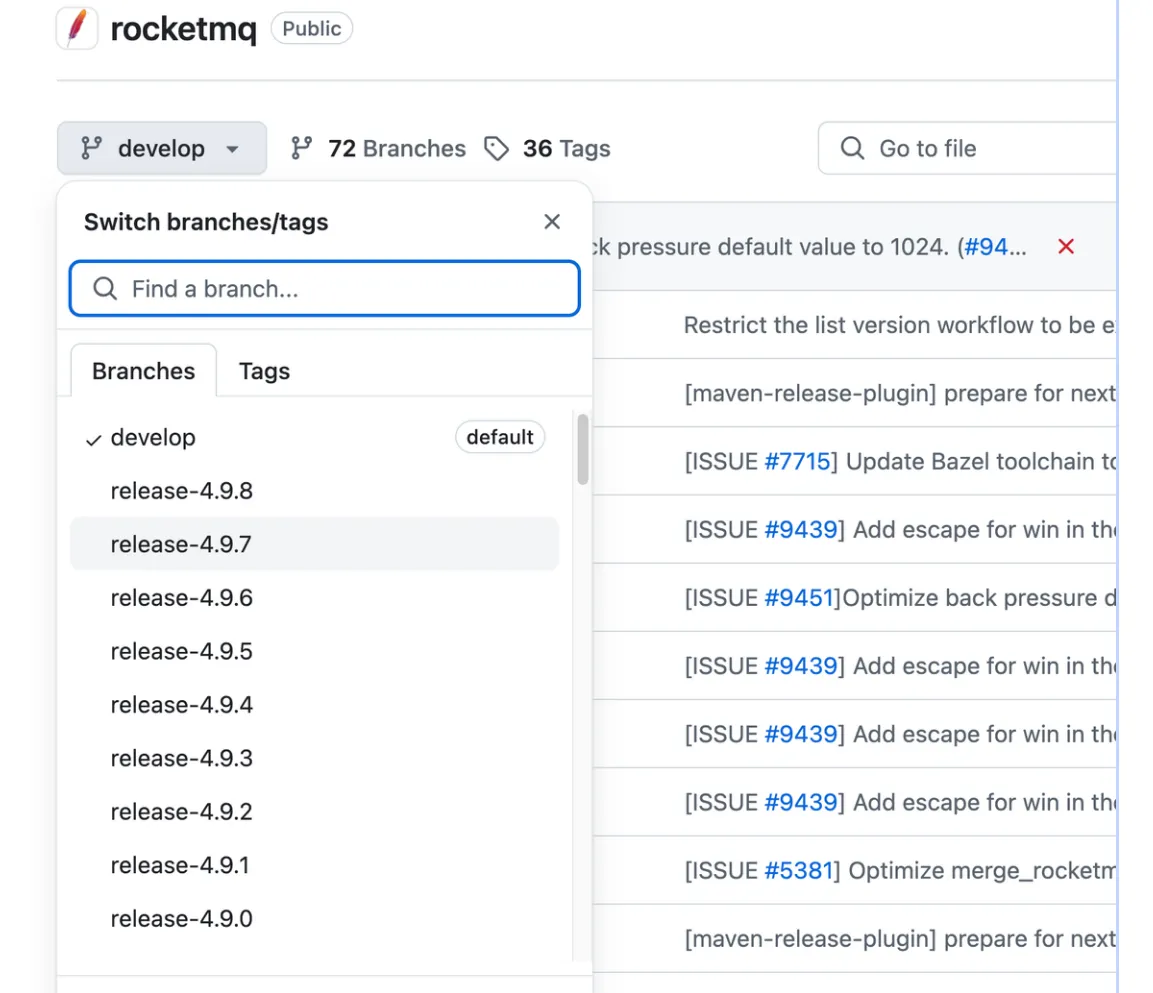Click the Find a branch search box
1153x993 pixels.
pyautogui.click(x=324, y=288)
